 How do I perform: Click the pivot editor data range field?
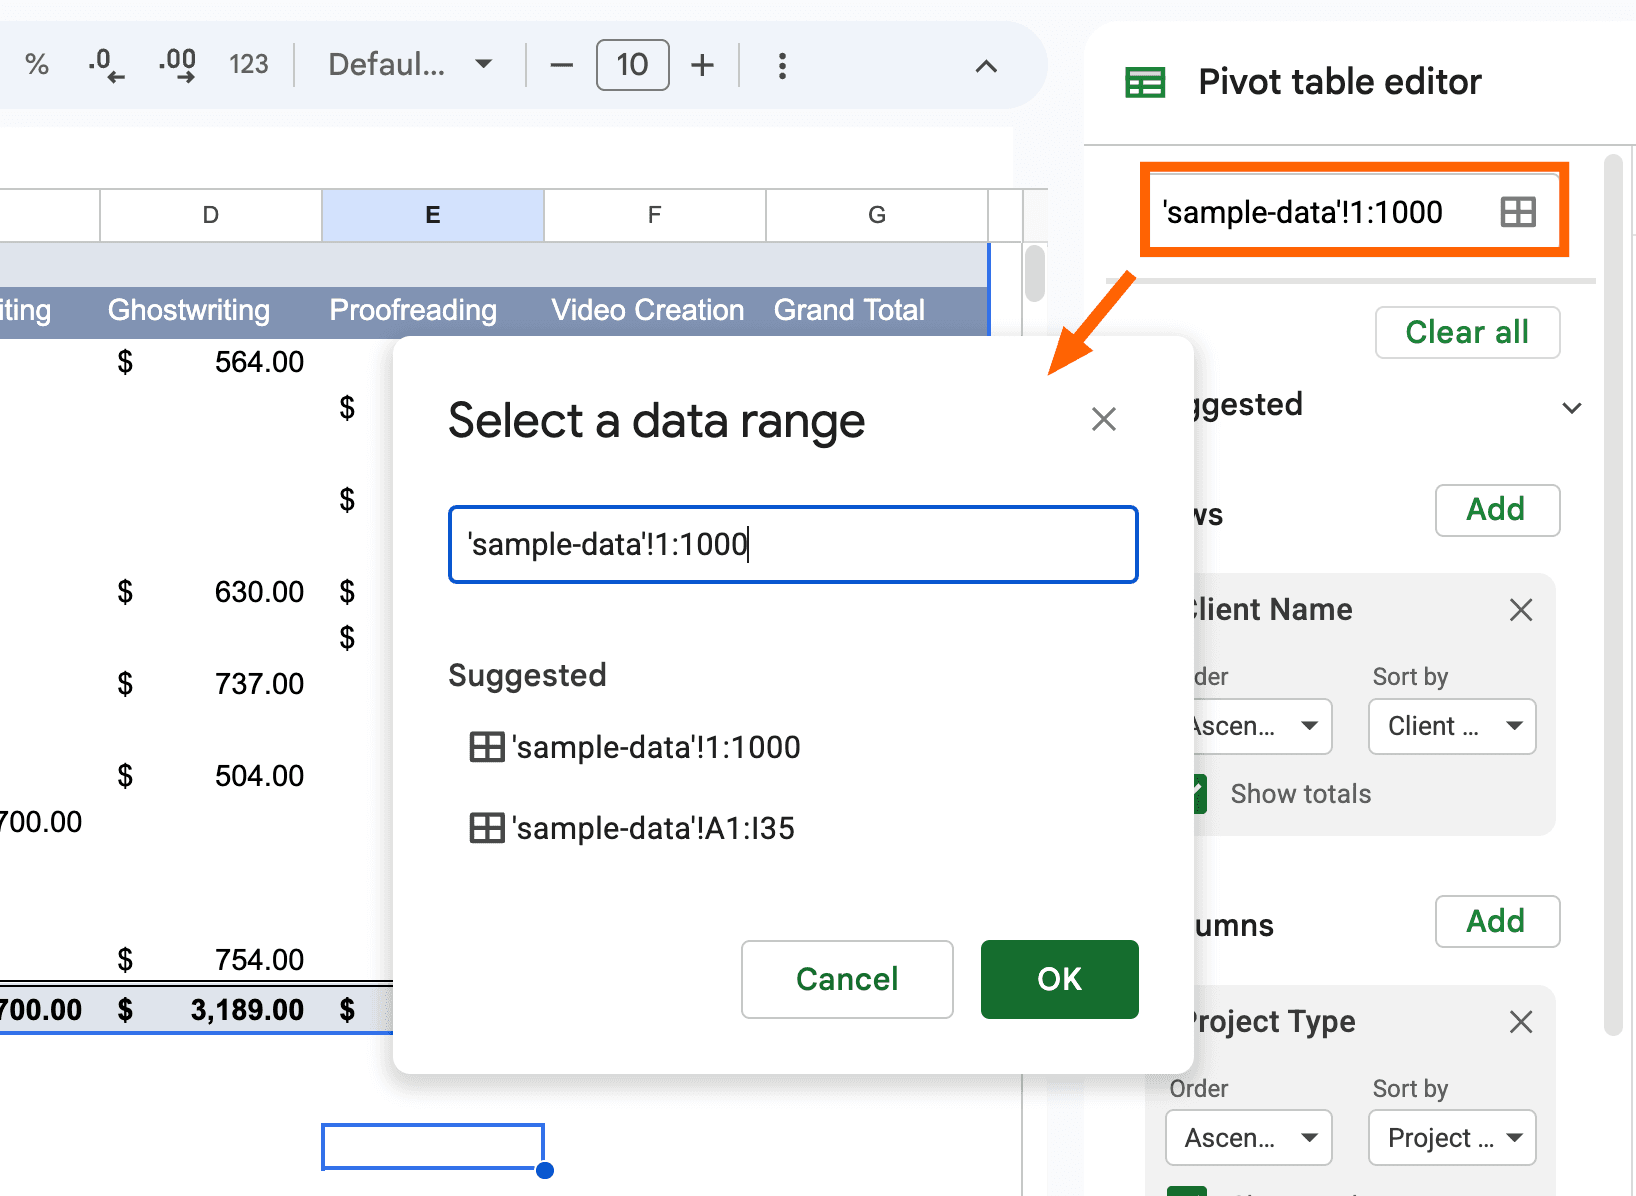coord(1354,211)
